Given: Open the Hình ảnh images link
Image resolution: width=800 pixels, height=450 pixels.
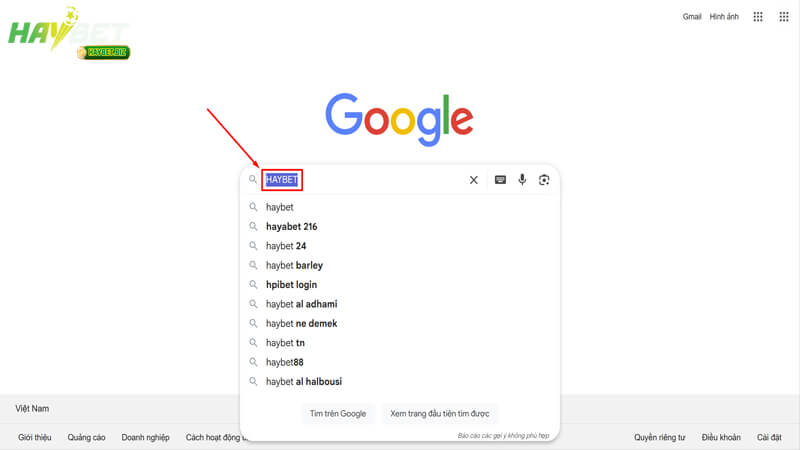Looking at the screenshot, I should pos(724,17).
